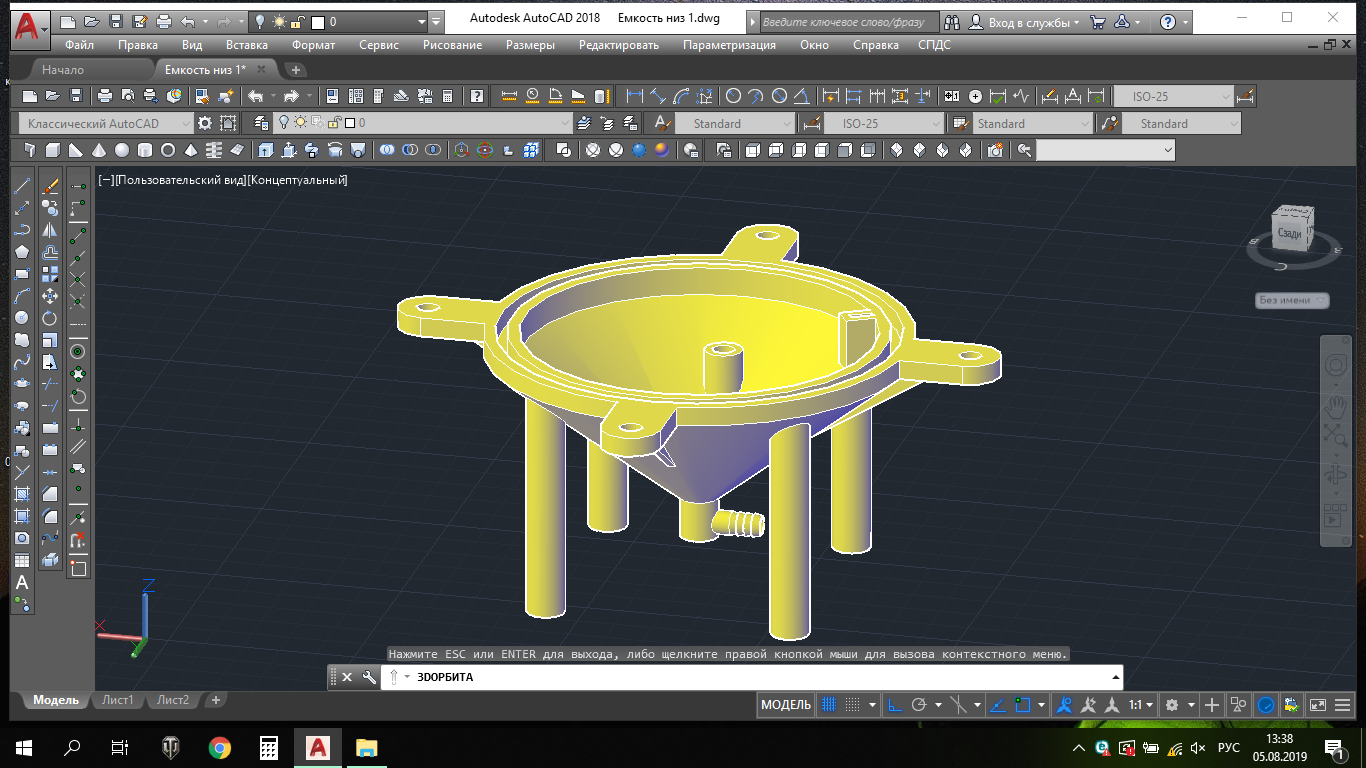Viewport: 1366px width, 768px height.
Task: Open the Рисование menu
Action: (452, 45)
